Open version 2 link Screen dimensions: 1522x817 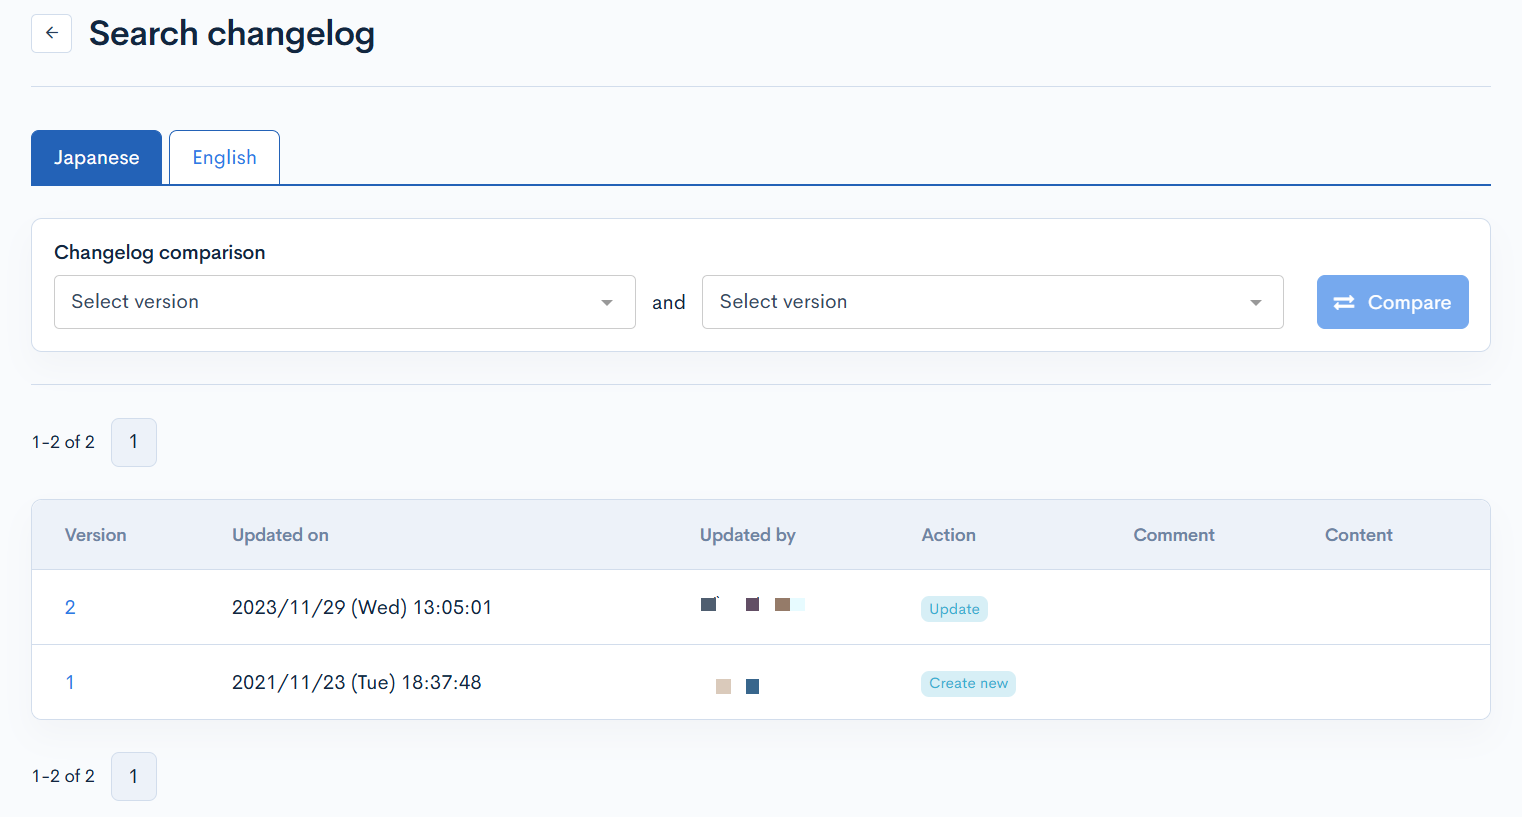point(70,607)
